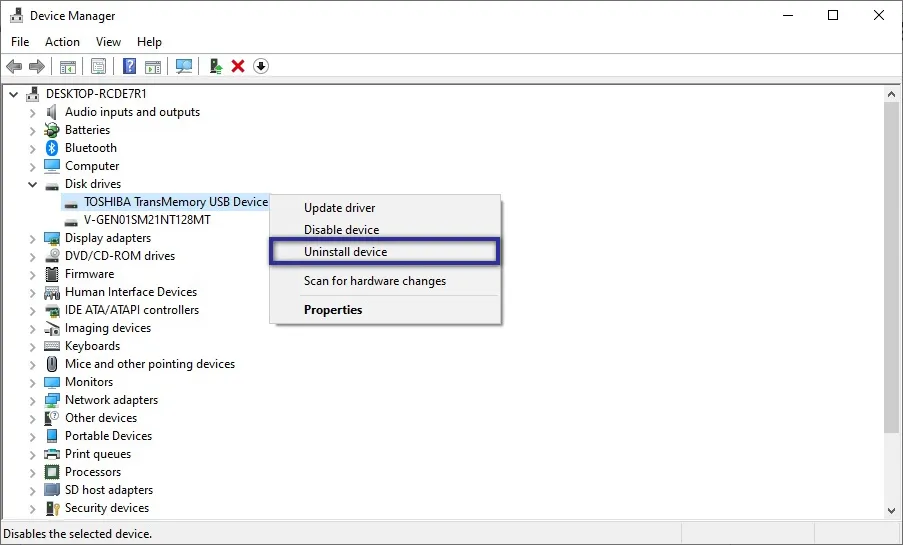Collapse the DESKTOP-RCDE7R1 root node

tap(13, 94)
